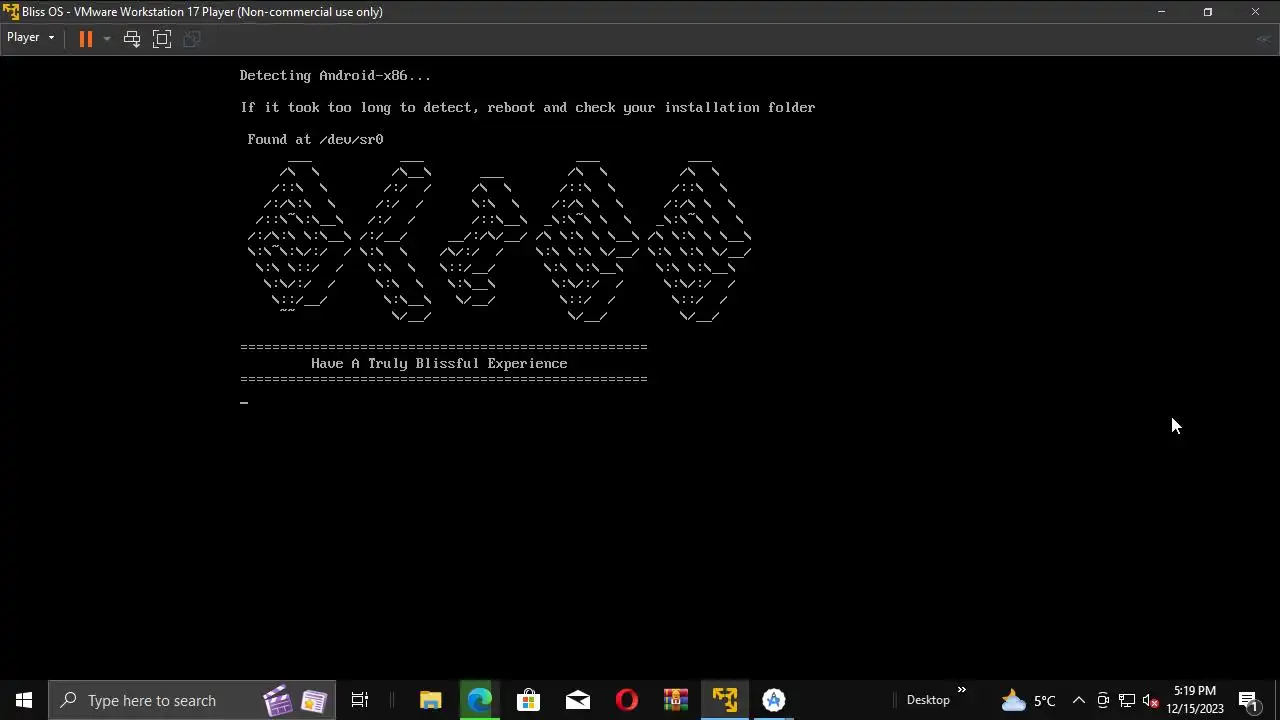Open Microsoft Edge from taskbar

click(x=479, y=700)
